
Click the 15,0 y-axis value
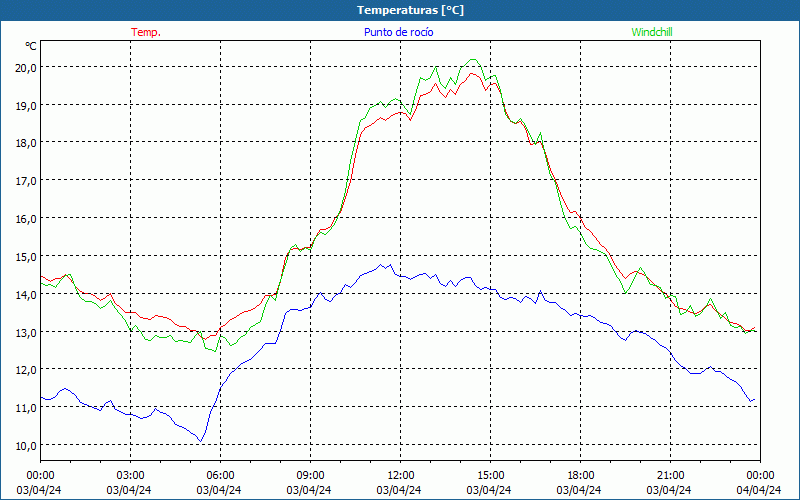26,256
